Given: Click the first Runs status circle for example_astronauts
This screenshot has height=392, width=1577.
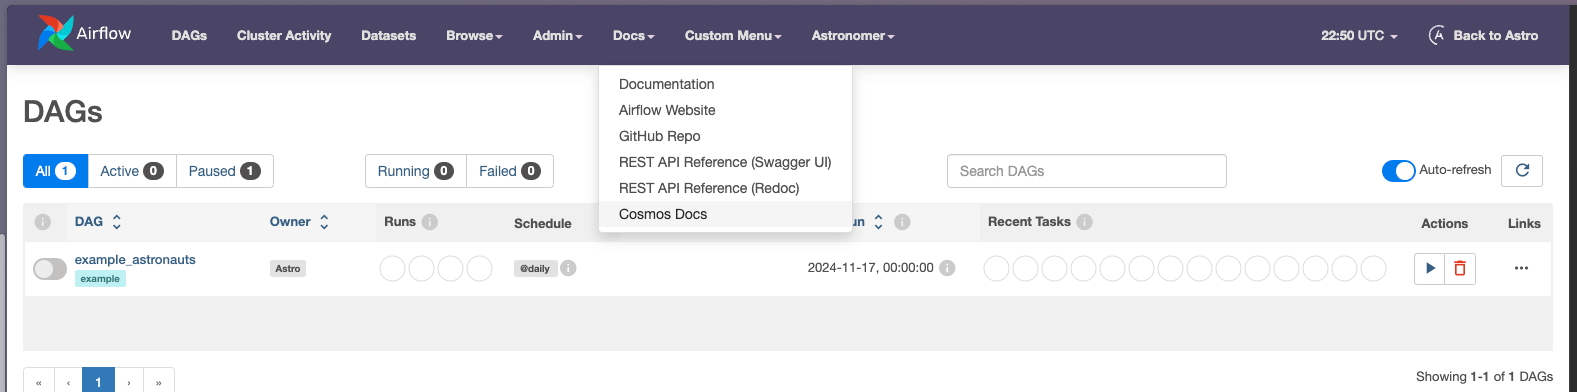Looking at the screenshot, I should point(393,268).
